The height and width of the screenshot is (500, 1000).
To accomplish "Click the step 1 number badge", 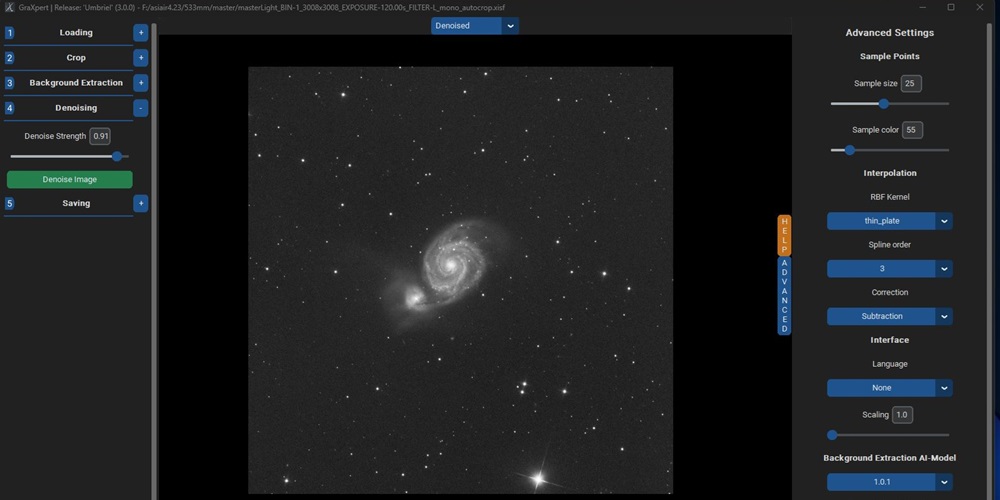I will click(10, 33).
